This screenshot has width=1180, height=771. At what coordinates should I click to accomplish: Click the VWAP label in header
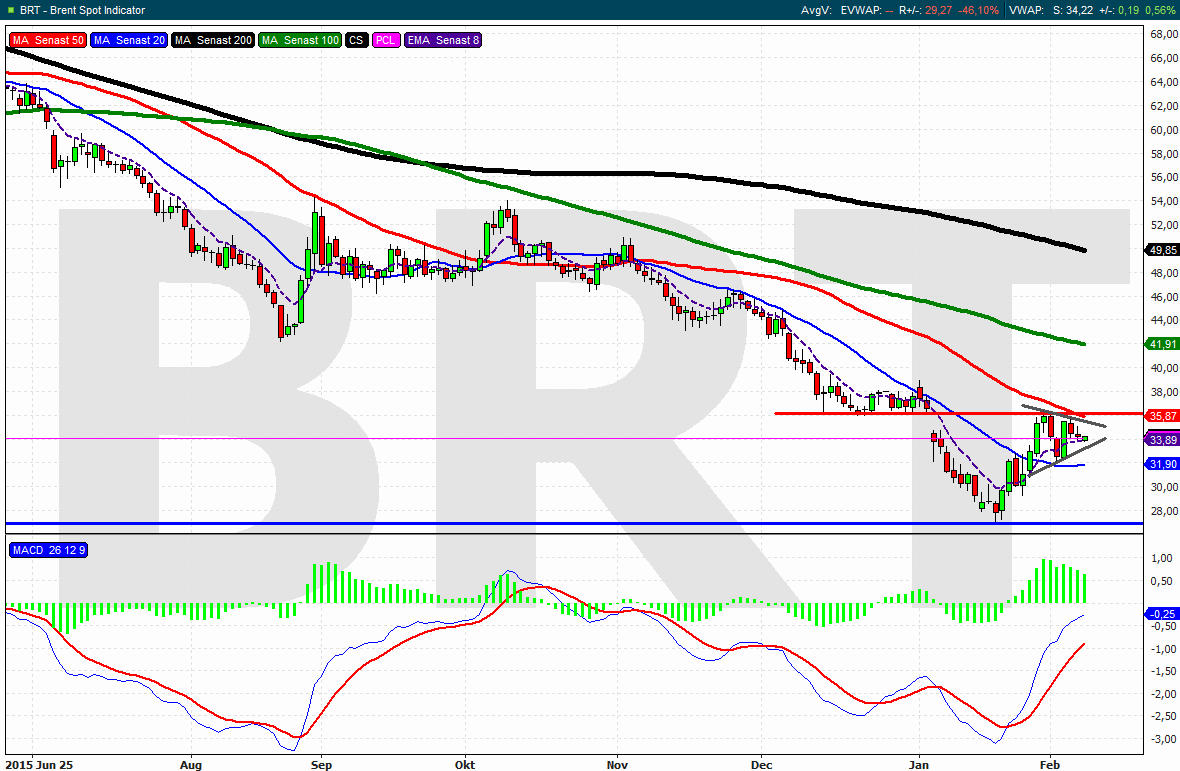[x=1025, y=10]
